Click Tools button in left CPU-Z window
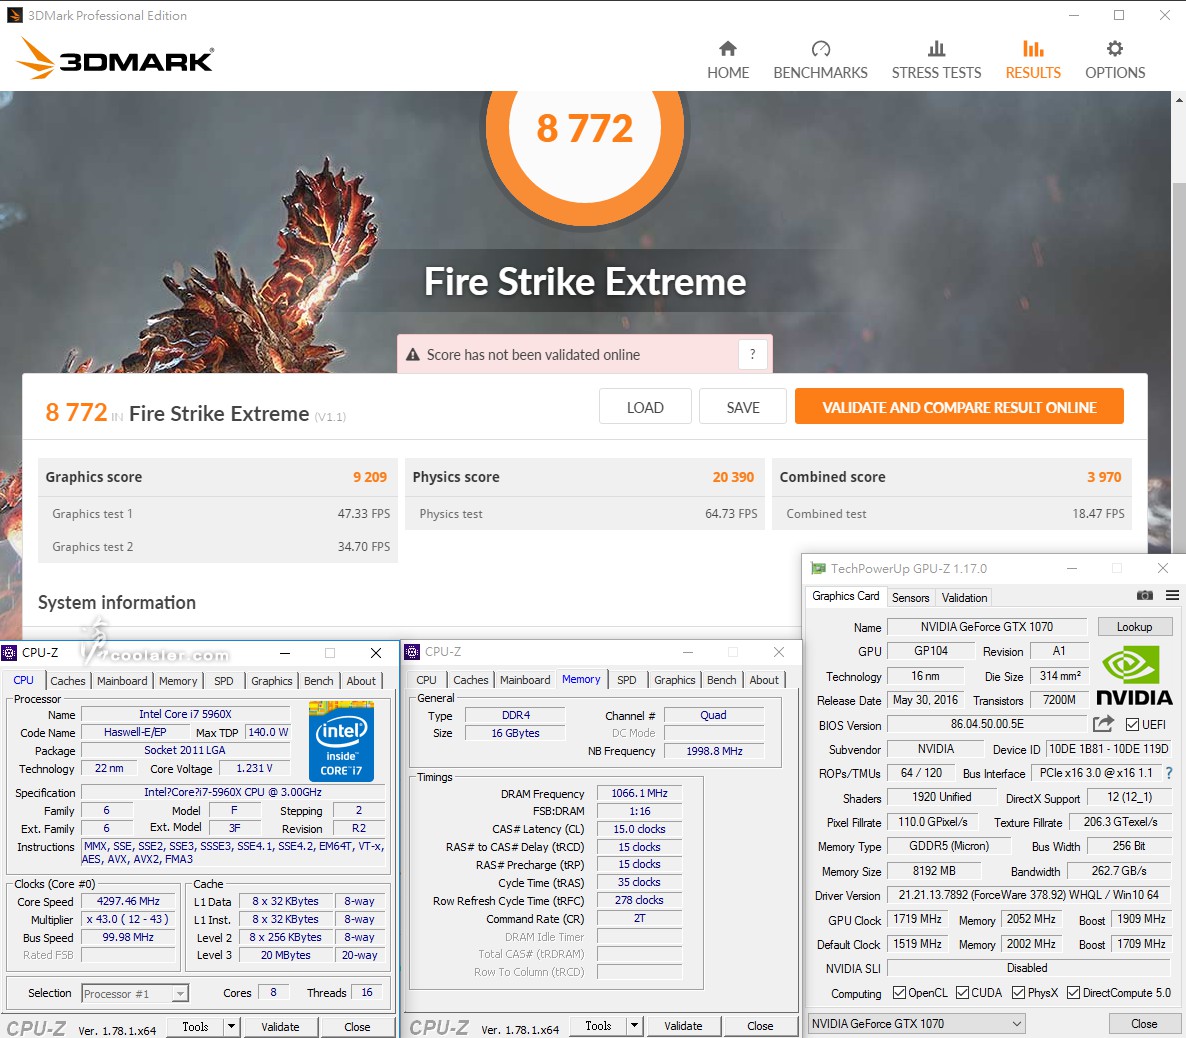This screenshot has height=1038, width=1186. (195, 1027)
